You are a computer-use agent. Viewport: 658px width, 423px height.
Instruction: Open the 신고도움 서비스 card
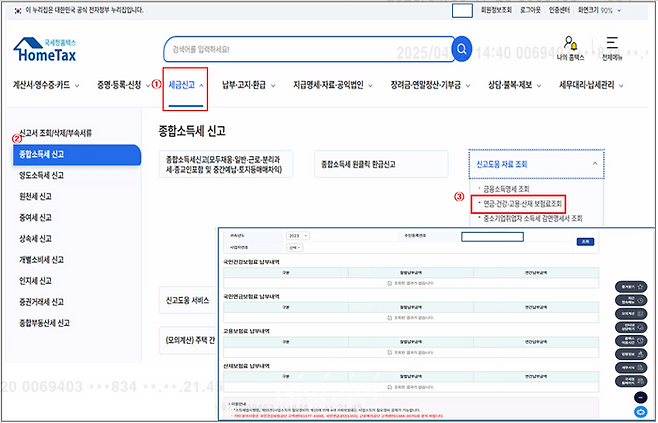coord(188,300)
